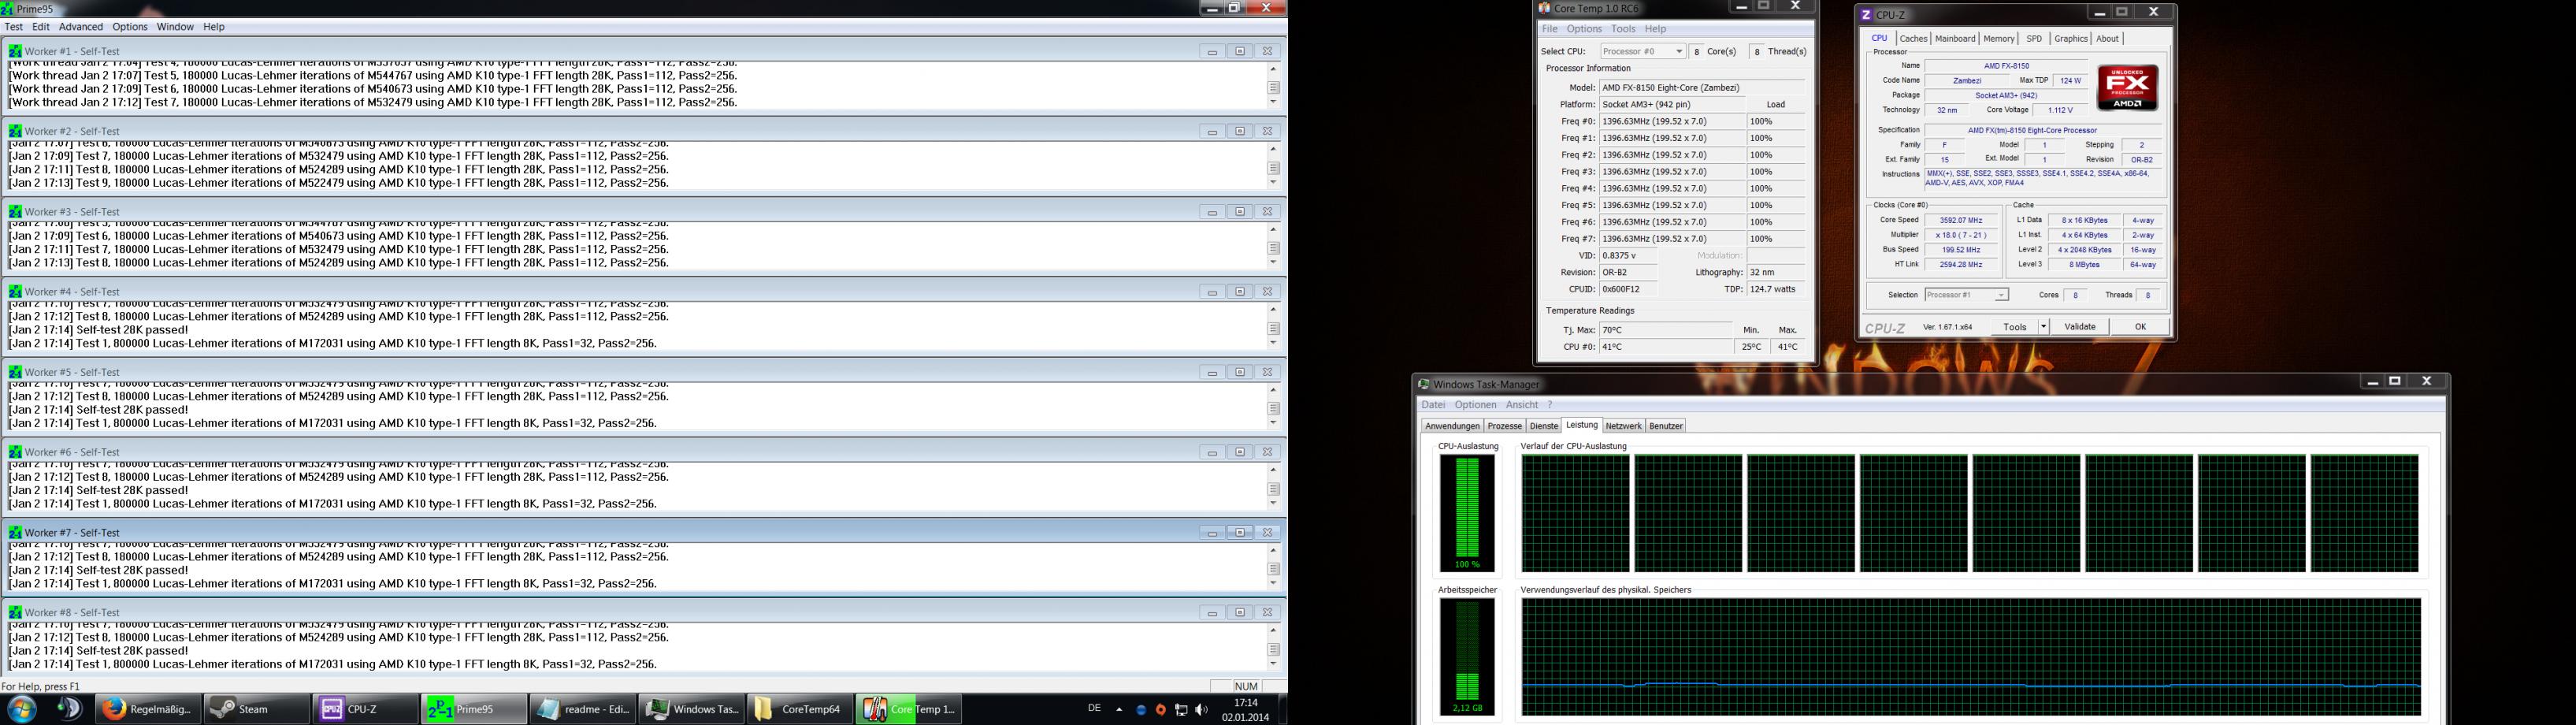Open the Advanced menu in Prime95

tap(81, 27)
